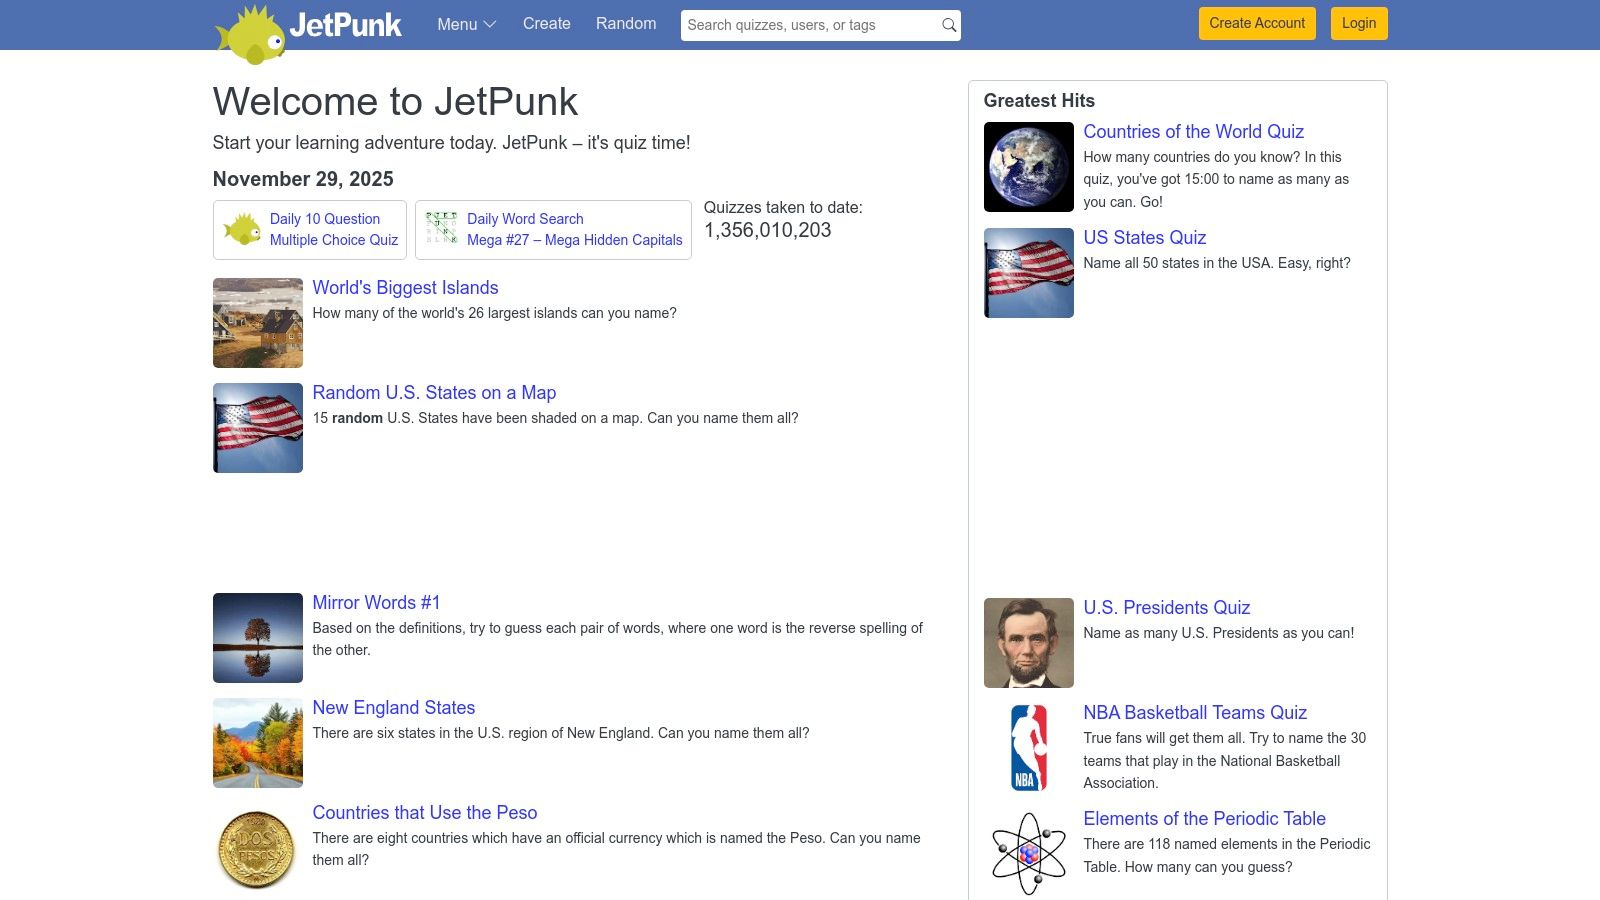This screenshot has height=900, width=1600.
Task: Click the word search grid icon
Action: click(x=440, y=229)
